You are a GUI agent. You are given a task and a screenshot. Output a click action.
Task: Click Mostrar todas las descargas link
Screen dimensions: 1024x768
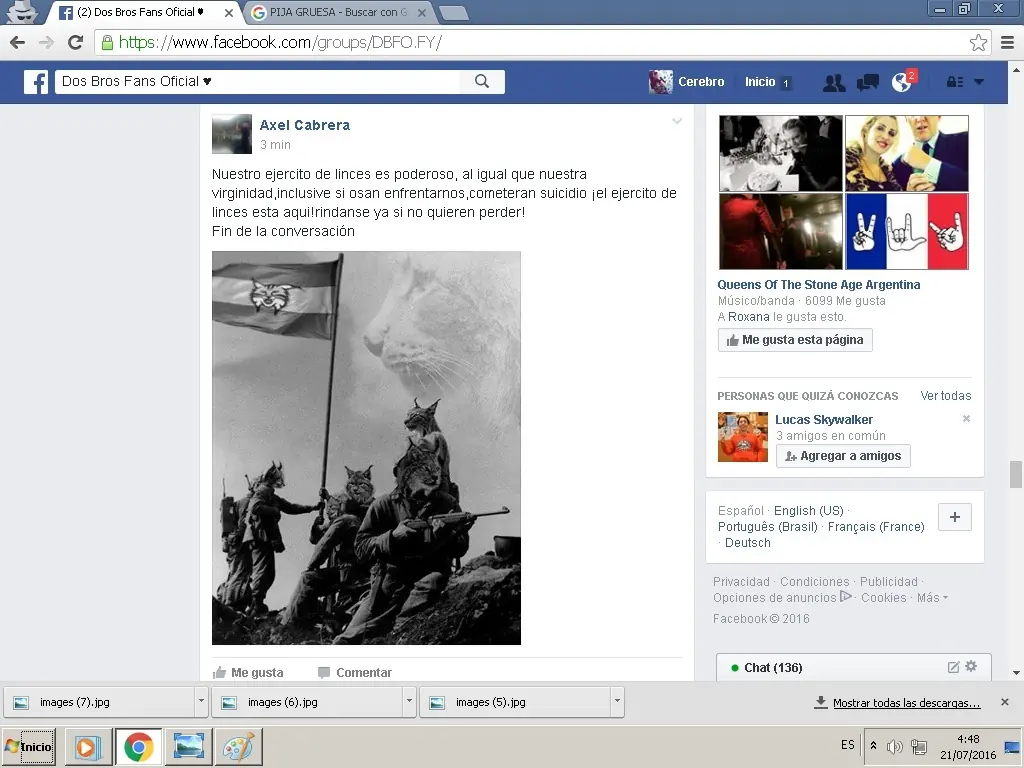pyautogui.click(x=906, y=703)
